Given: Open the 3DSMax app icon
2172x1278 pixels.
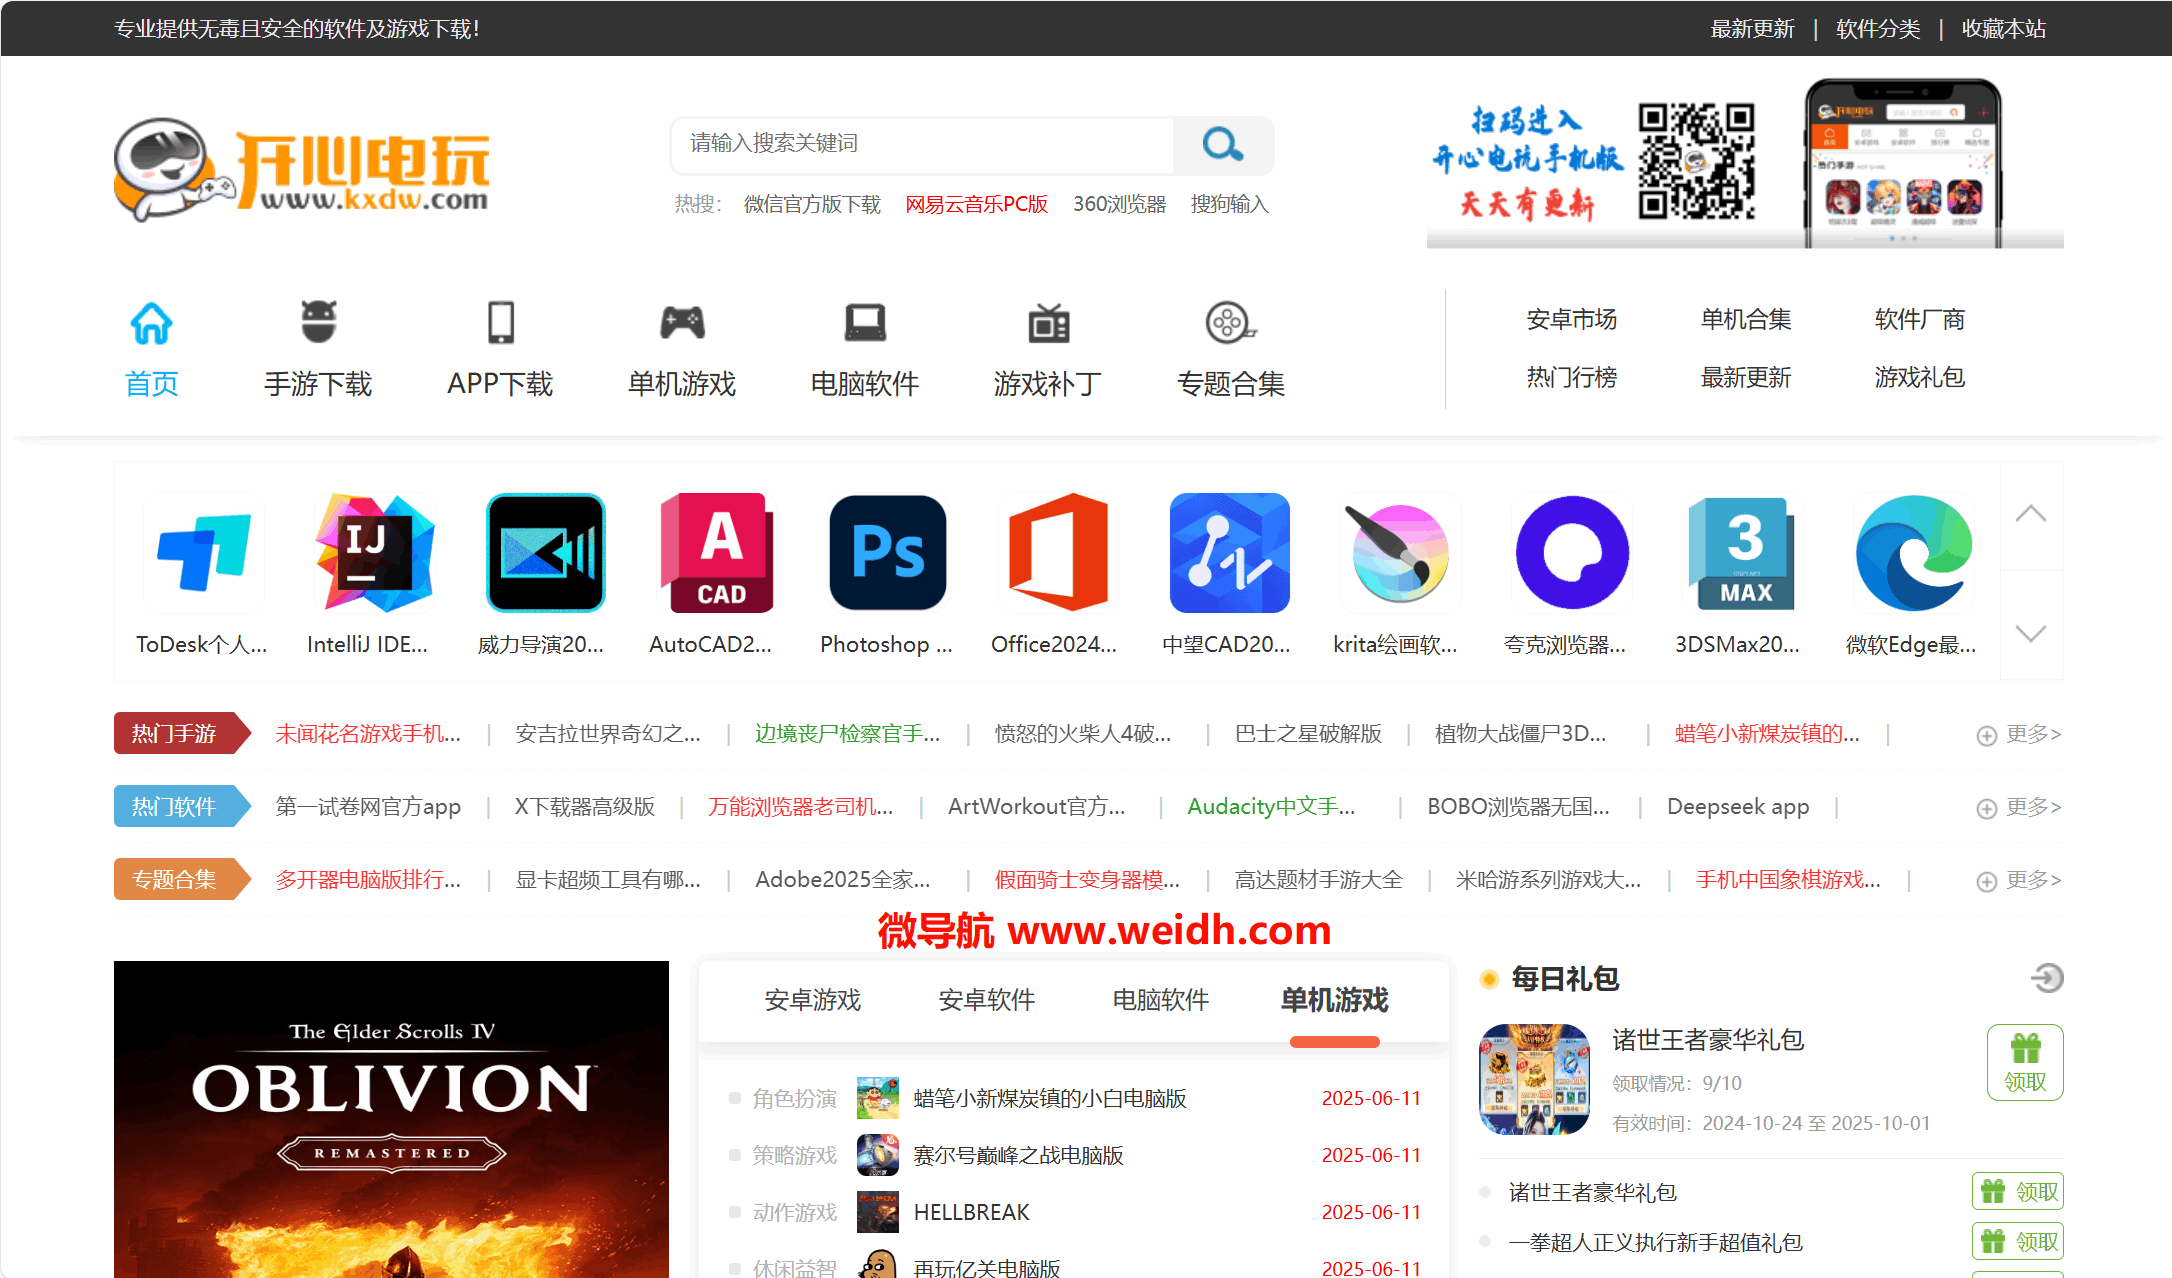Looking at the screenshot, I should 1742,553.
